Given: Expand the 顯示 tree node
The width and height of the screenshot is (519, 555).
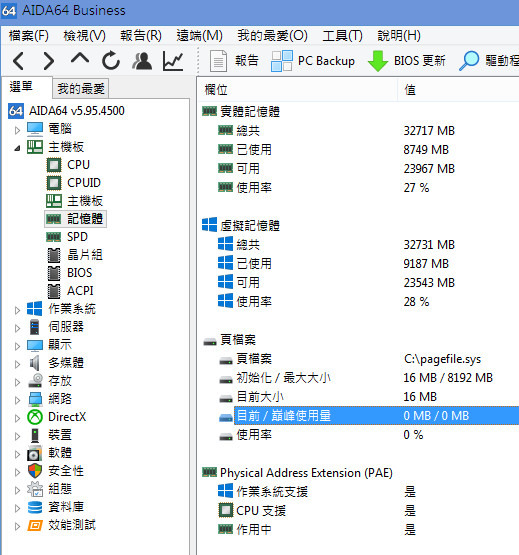Looking at the screenshot, I should (17, 346).
